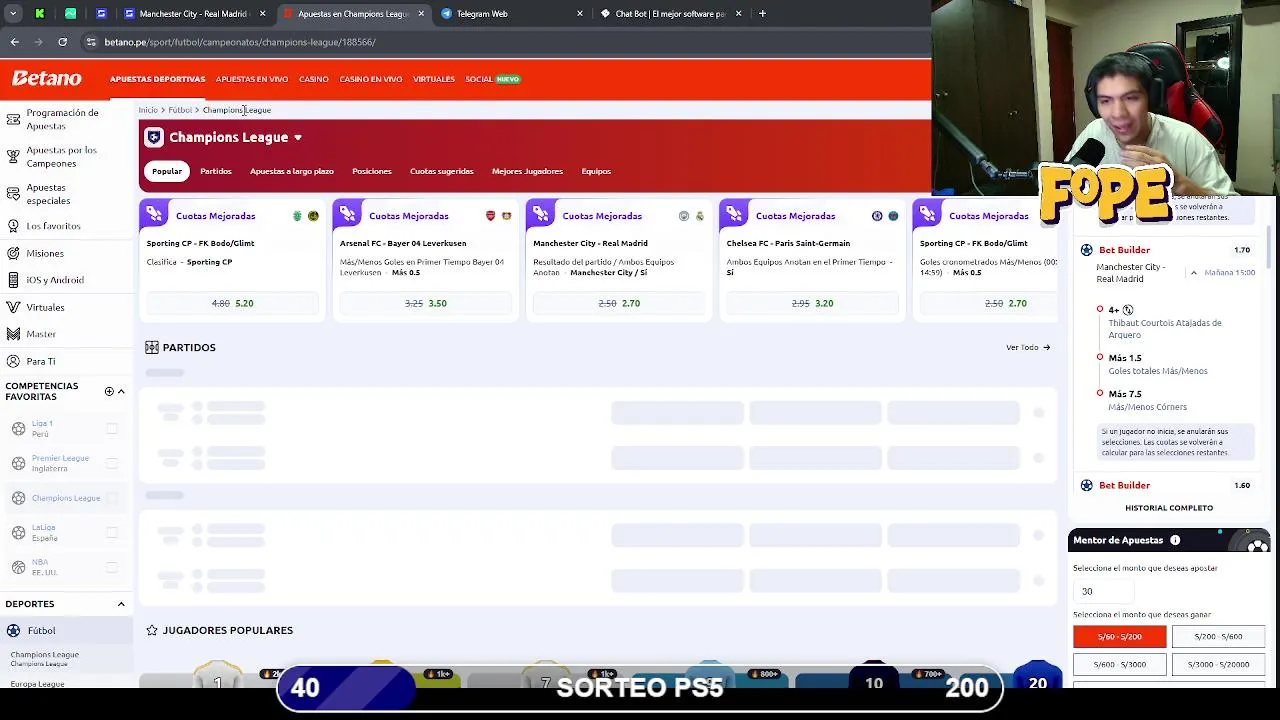Open the Virtuales V icon
Viewport: 1280px width, 720px height.
point(13,307)
